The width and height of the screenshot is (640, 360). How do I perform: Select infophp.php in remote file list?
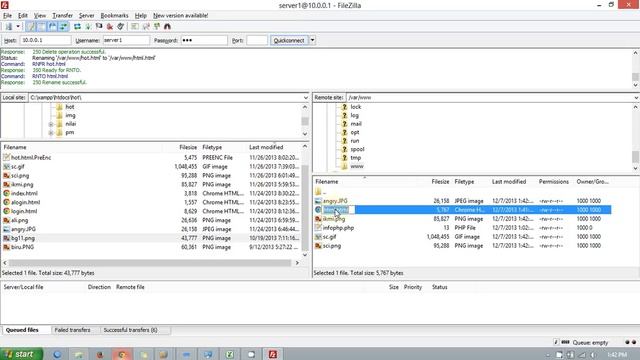tap(338, 228)
